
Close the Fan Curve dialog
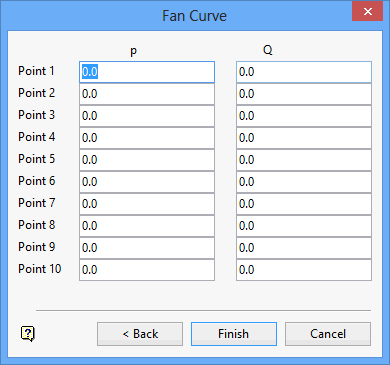pos(367,12)
